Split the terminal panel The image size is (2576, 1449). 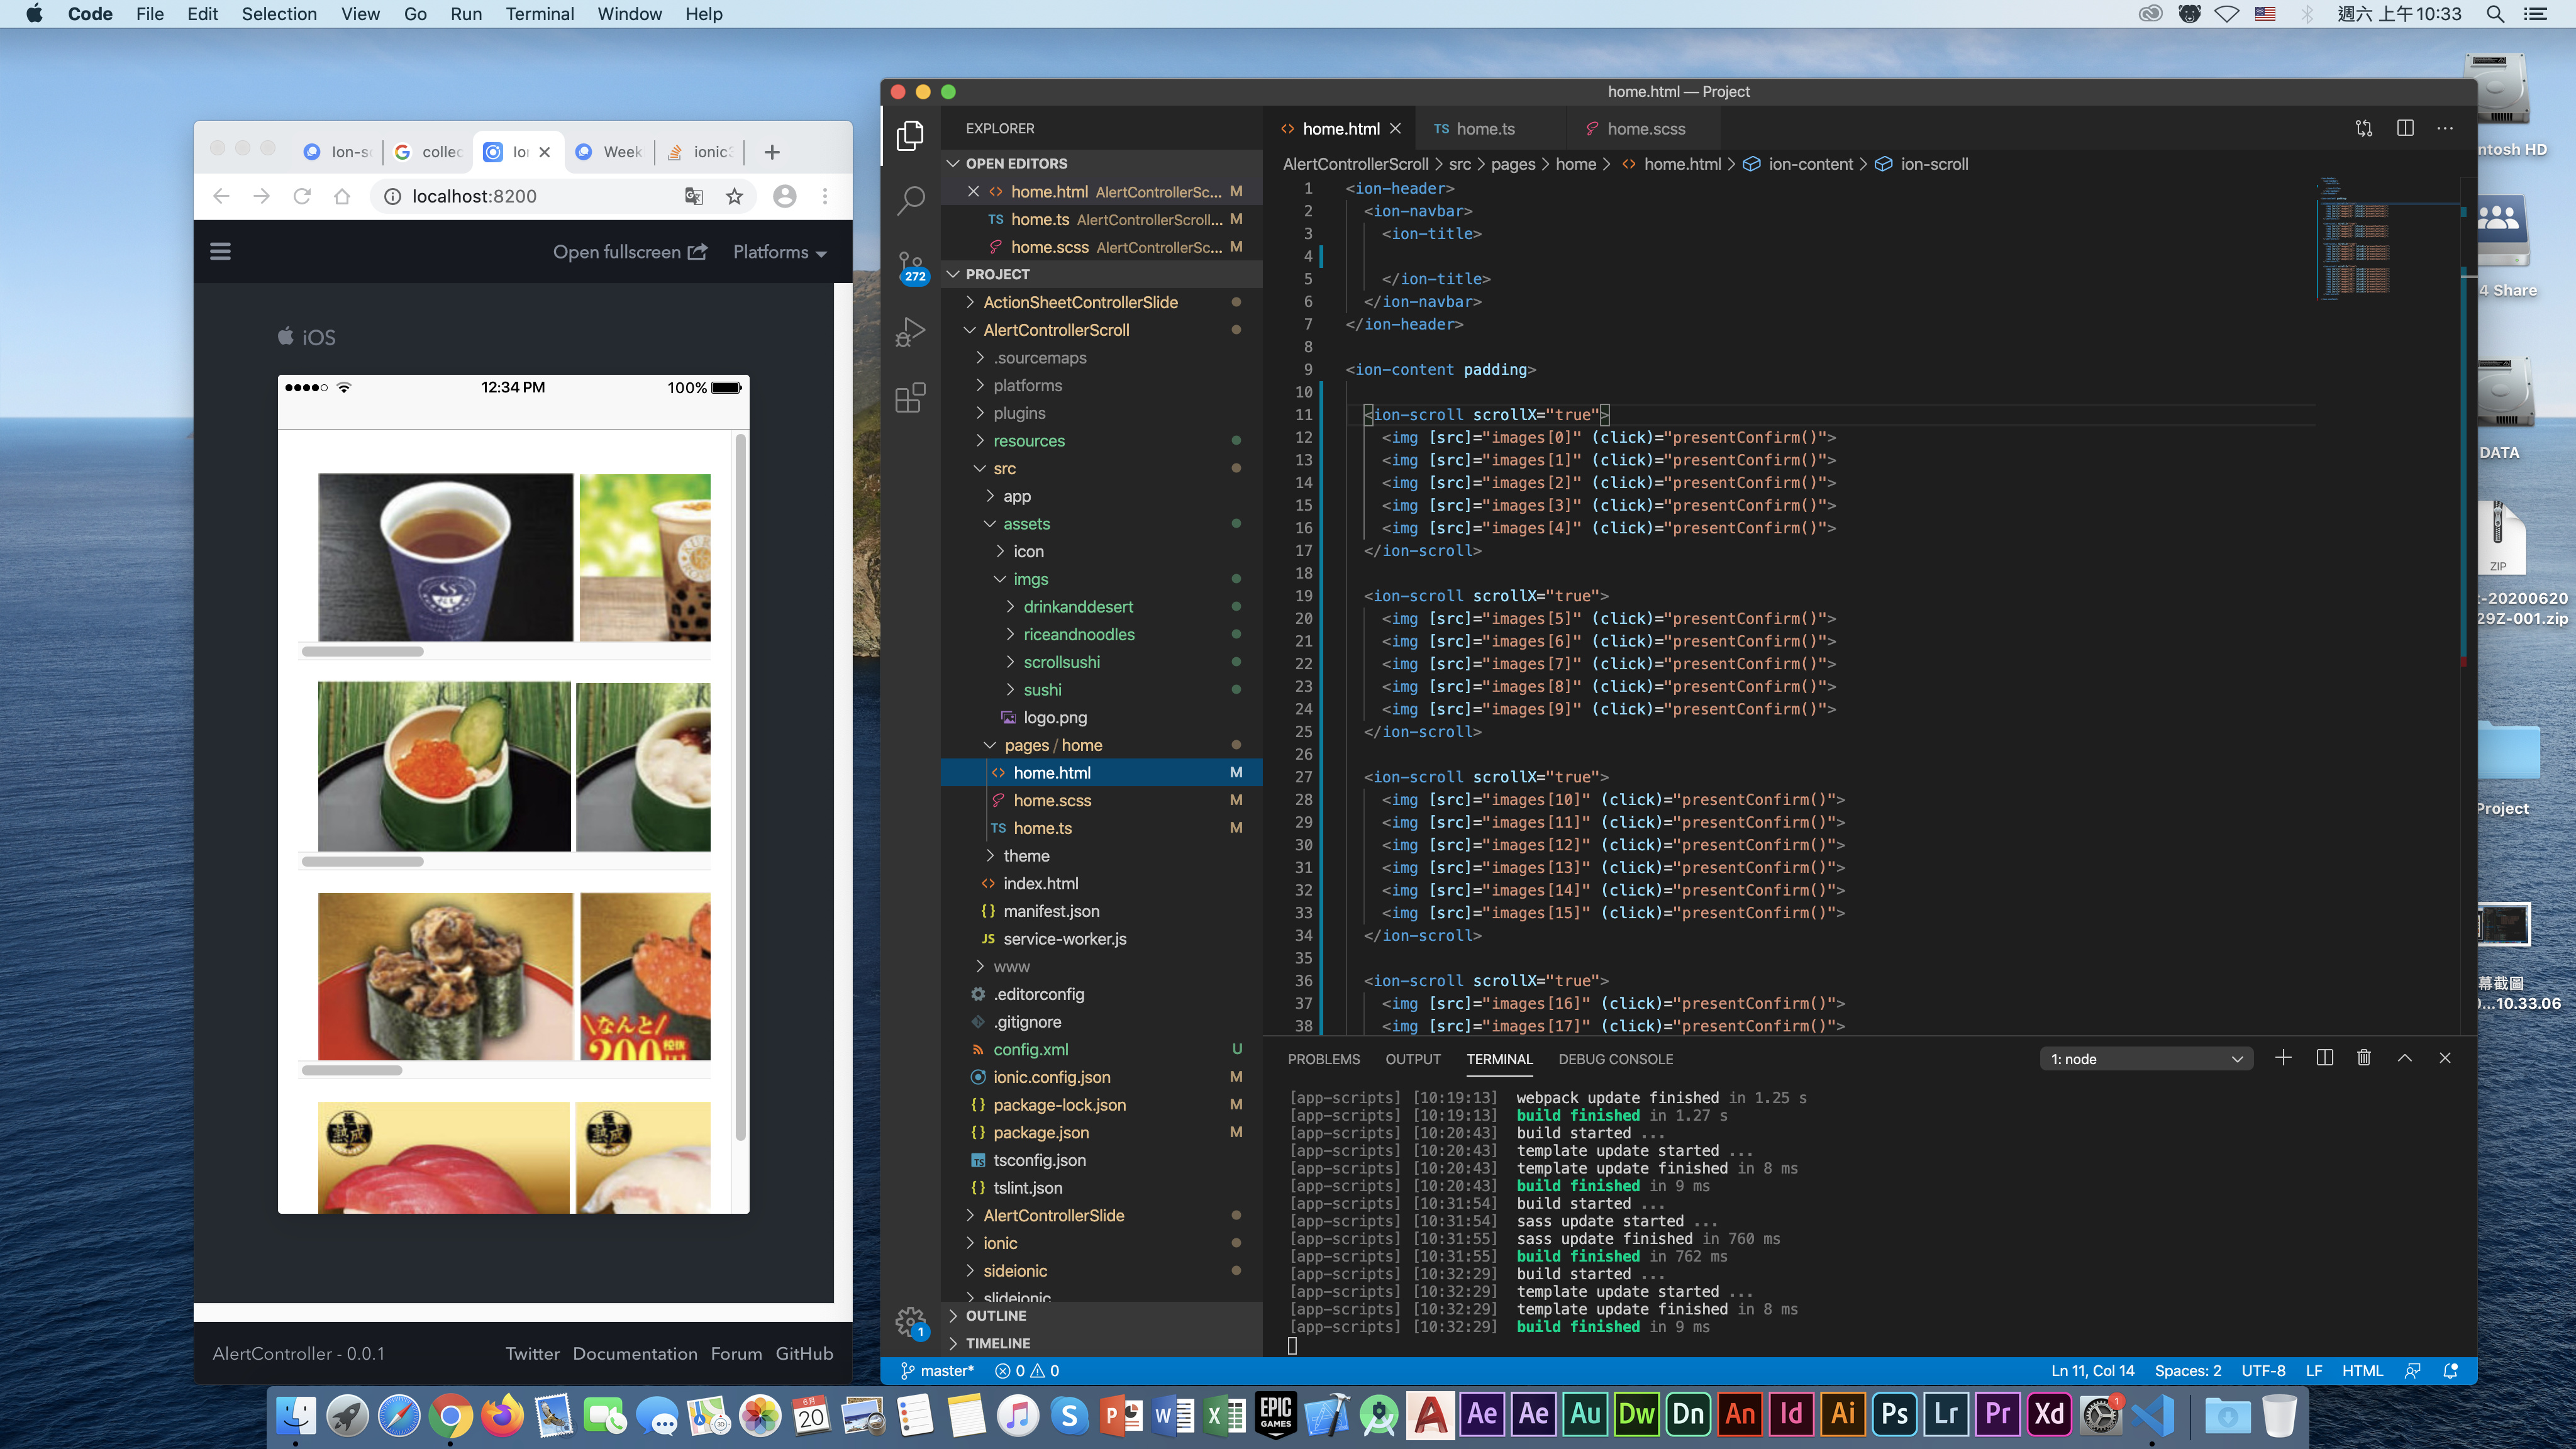[2324, 1058]
